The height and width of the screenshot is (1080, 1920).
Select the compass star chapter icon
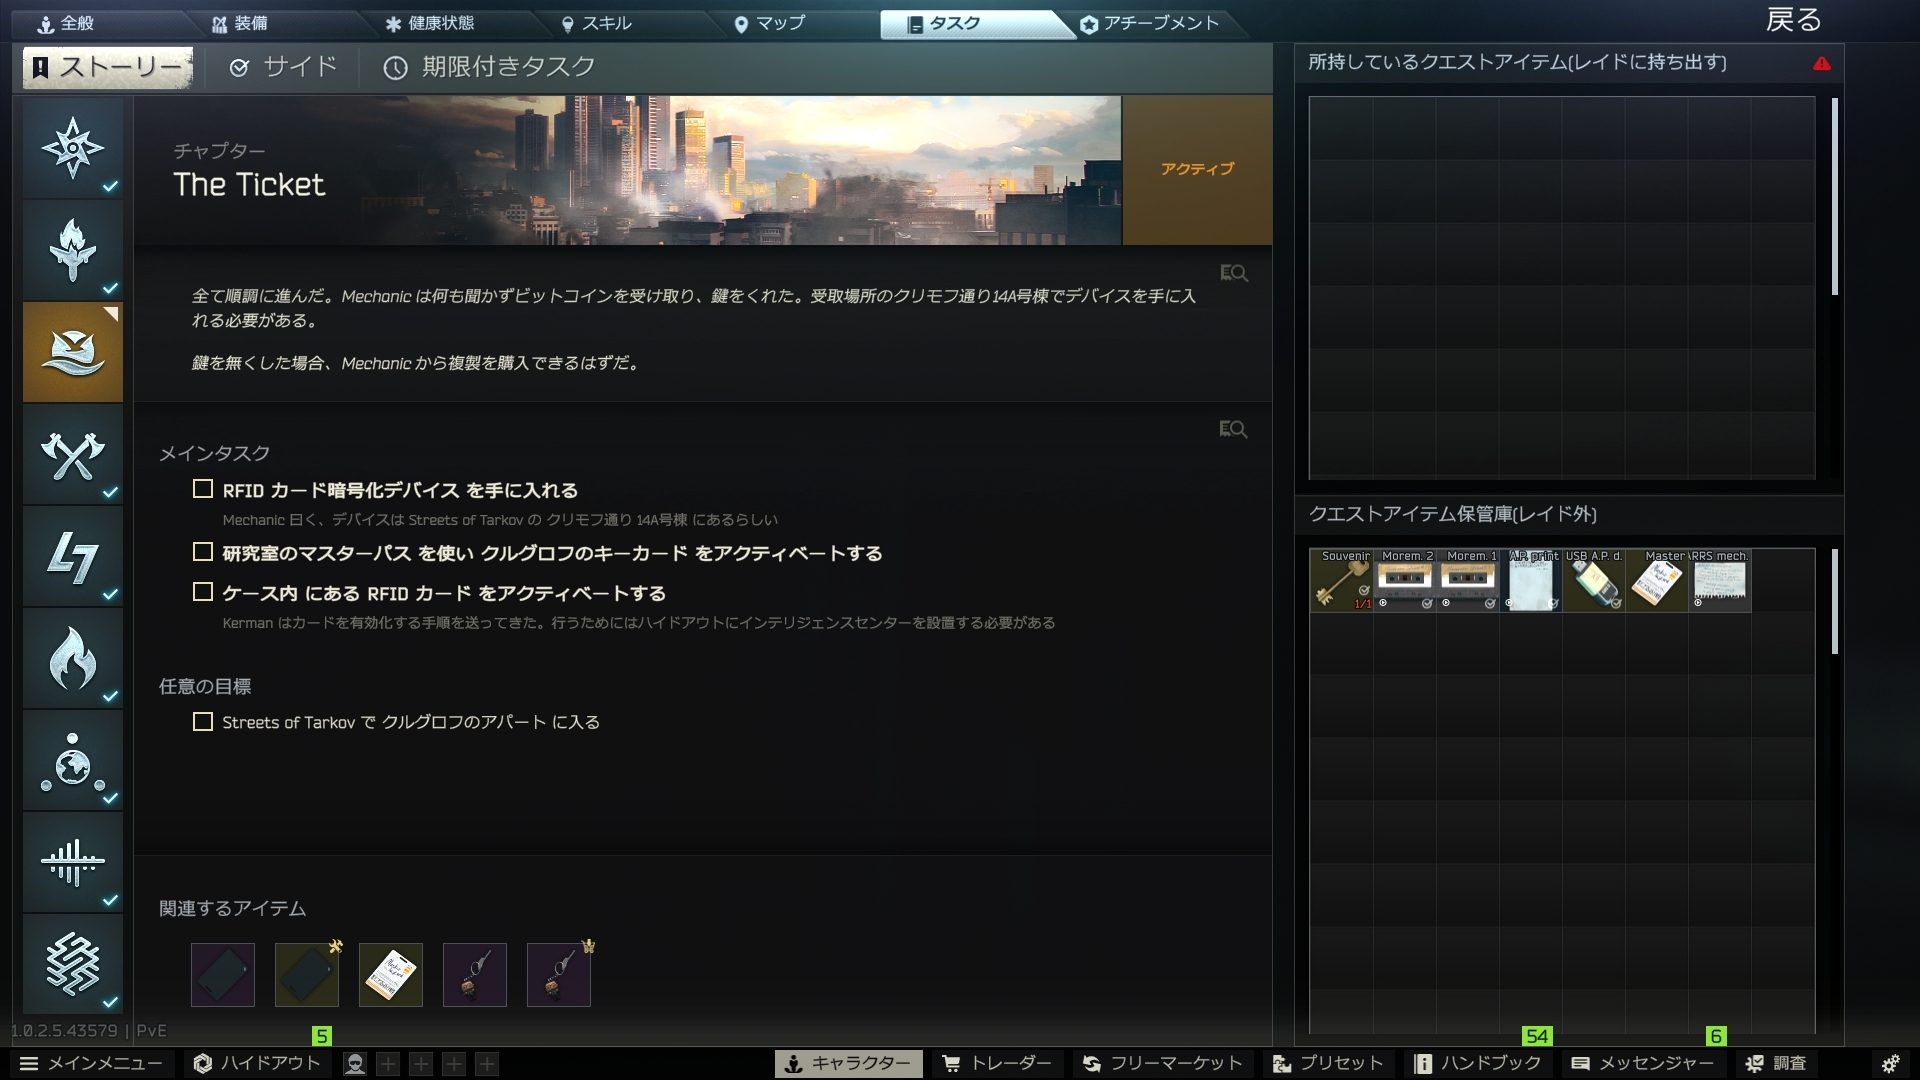[x=73, y=148]
